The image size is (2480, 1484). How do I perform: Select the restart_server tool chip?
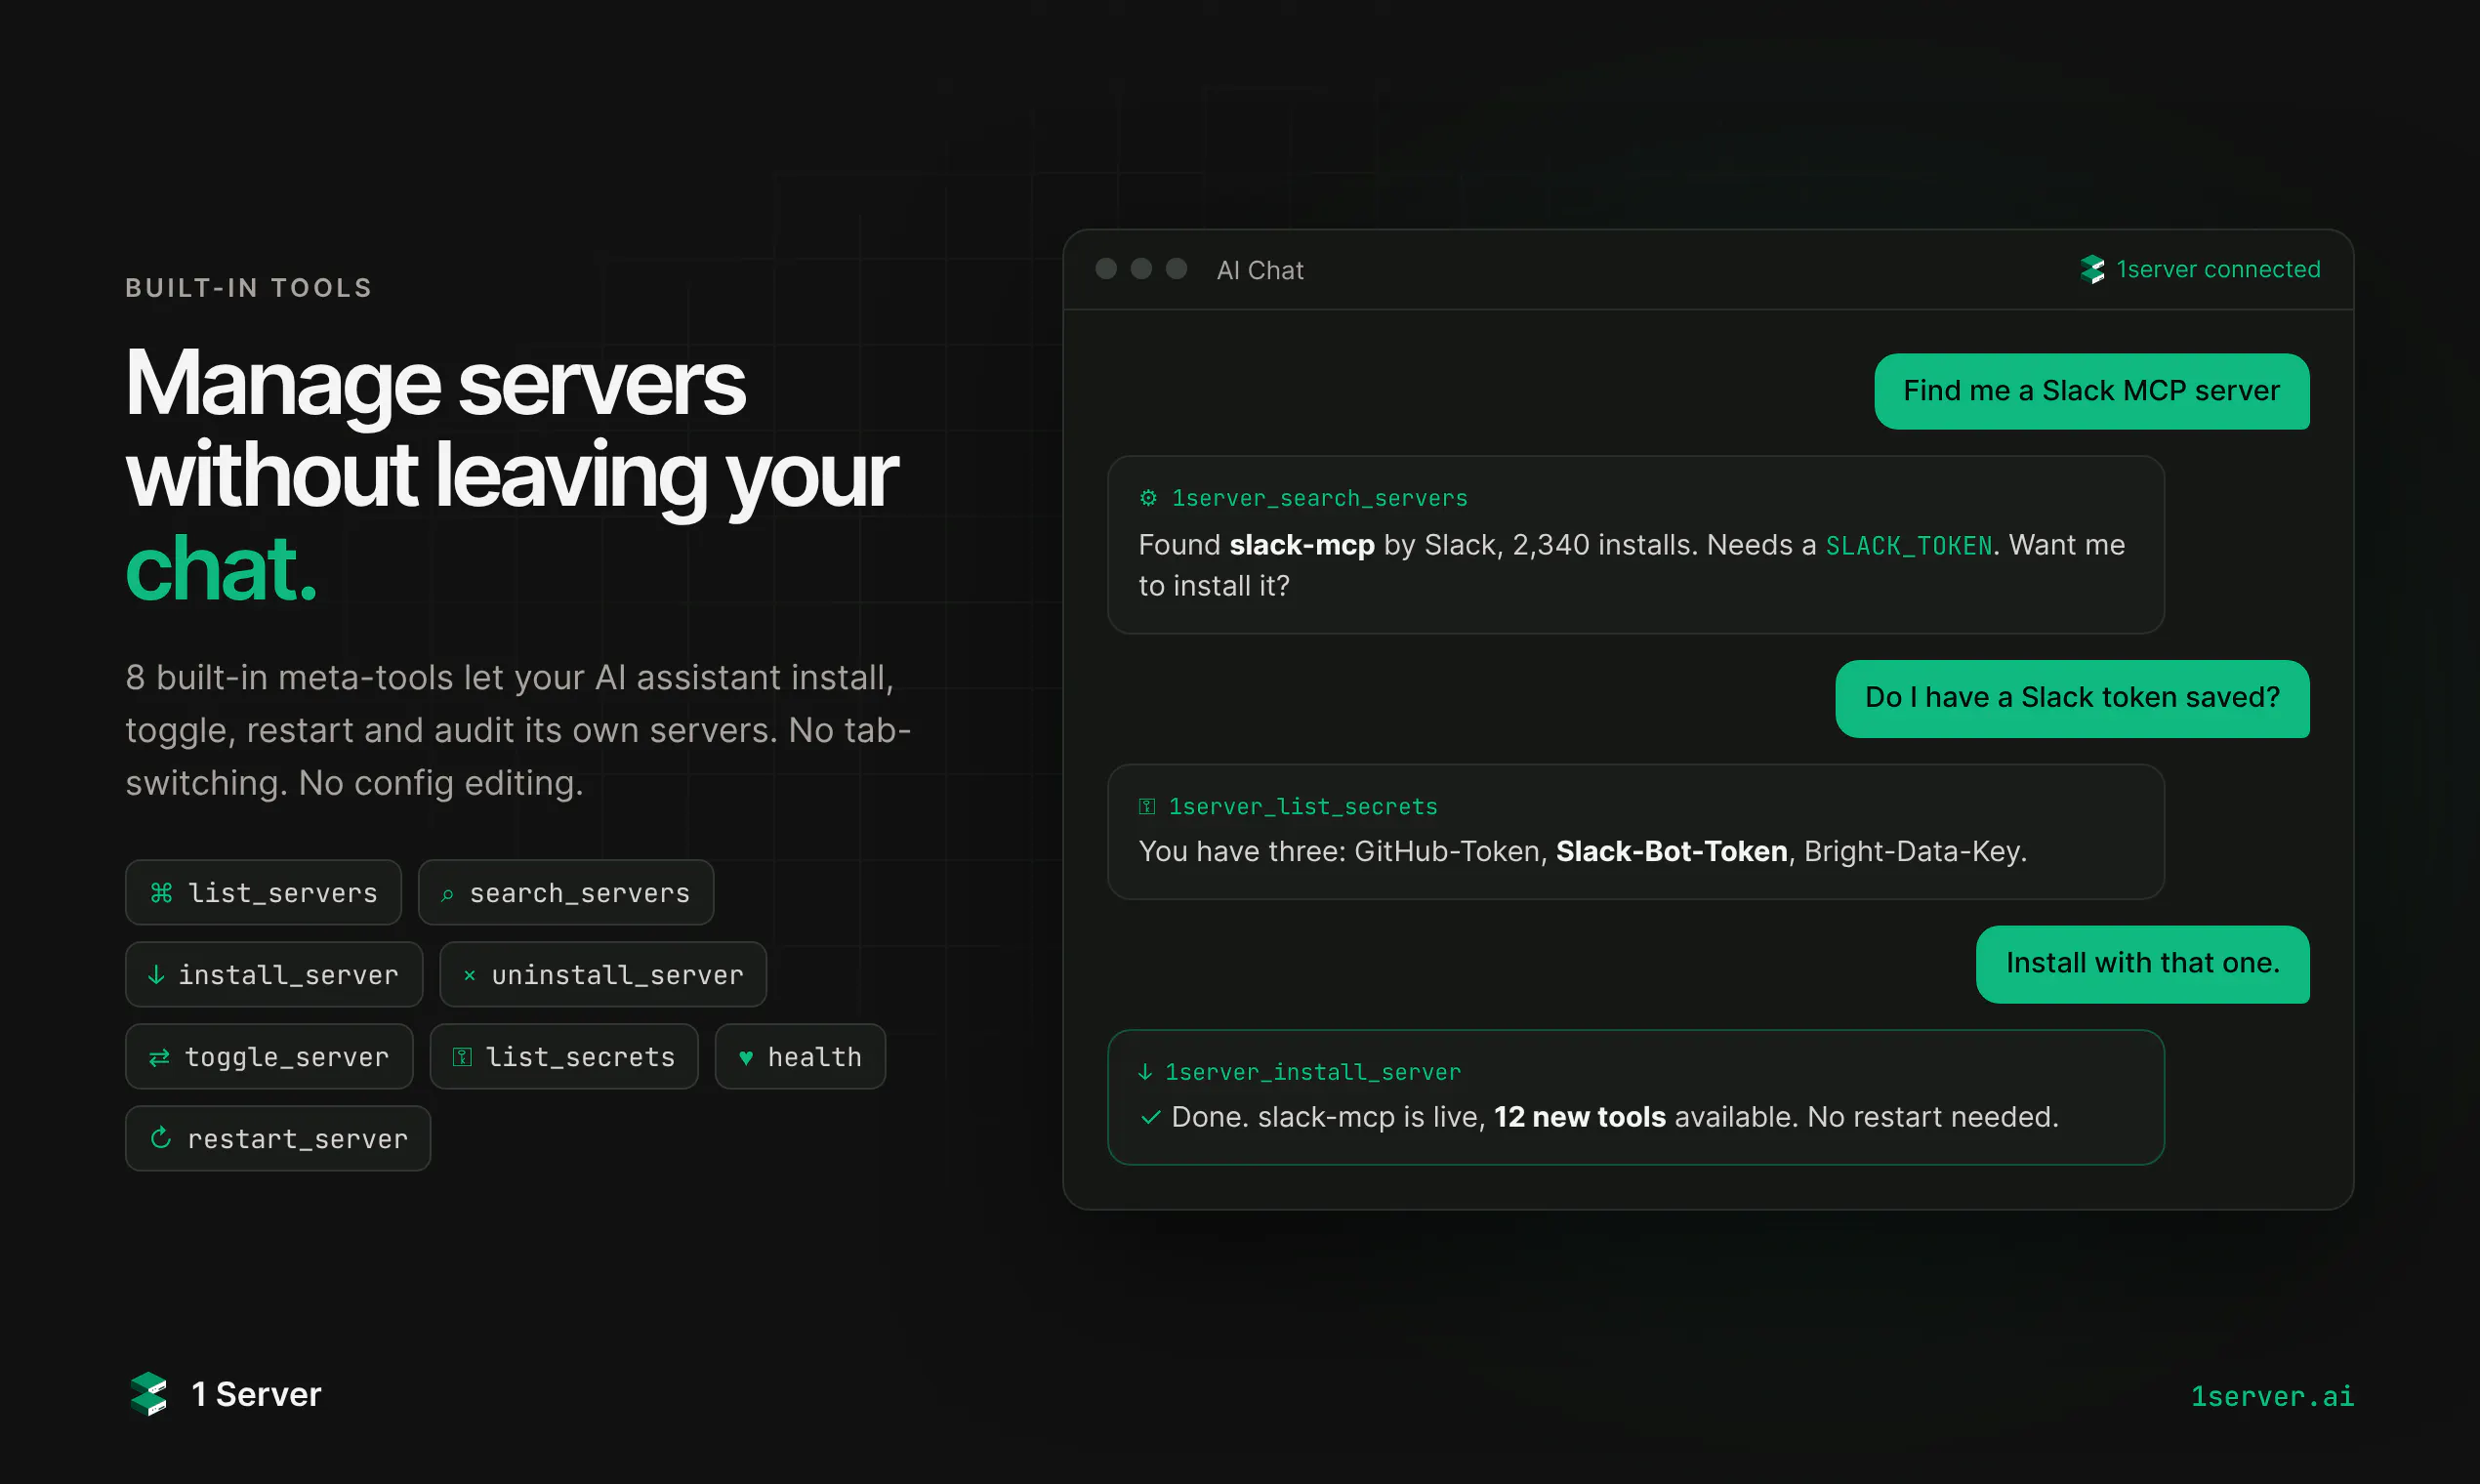[278, 1138]
